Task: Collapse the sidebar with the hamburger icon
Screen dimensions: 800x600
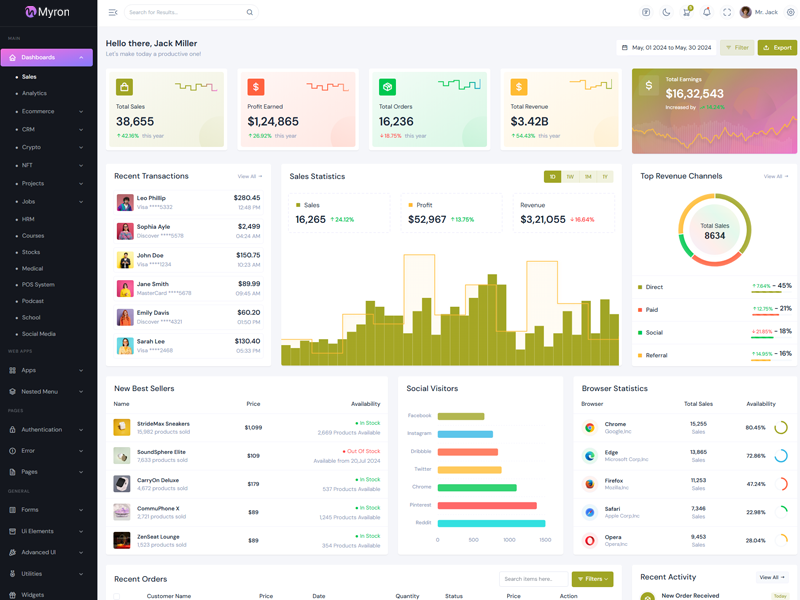Action: point(113,12)
